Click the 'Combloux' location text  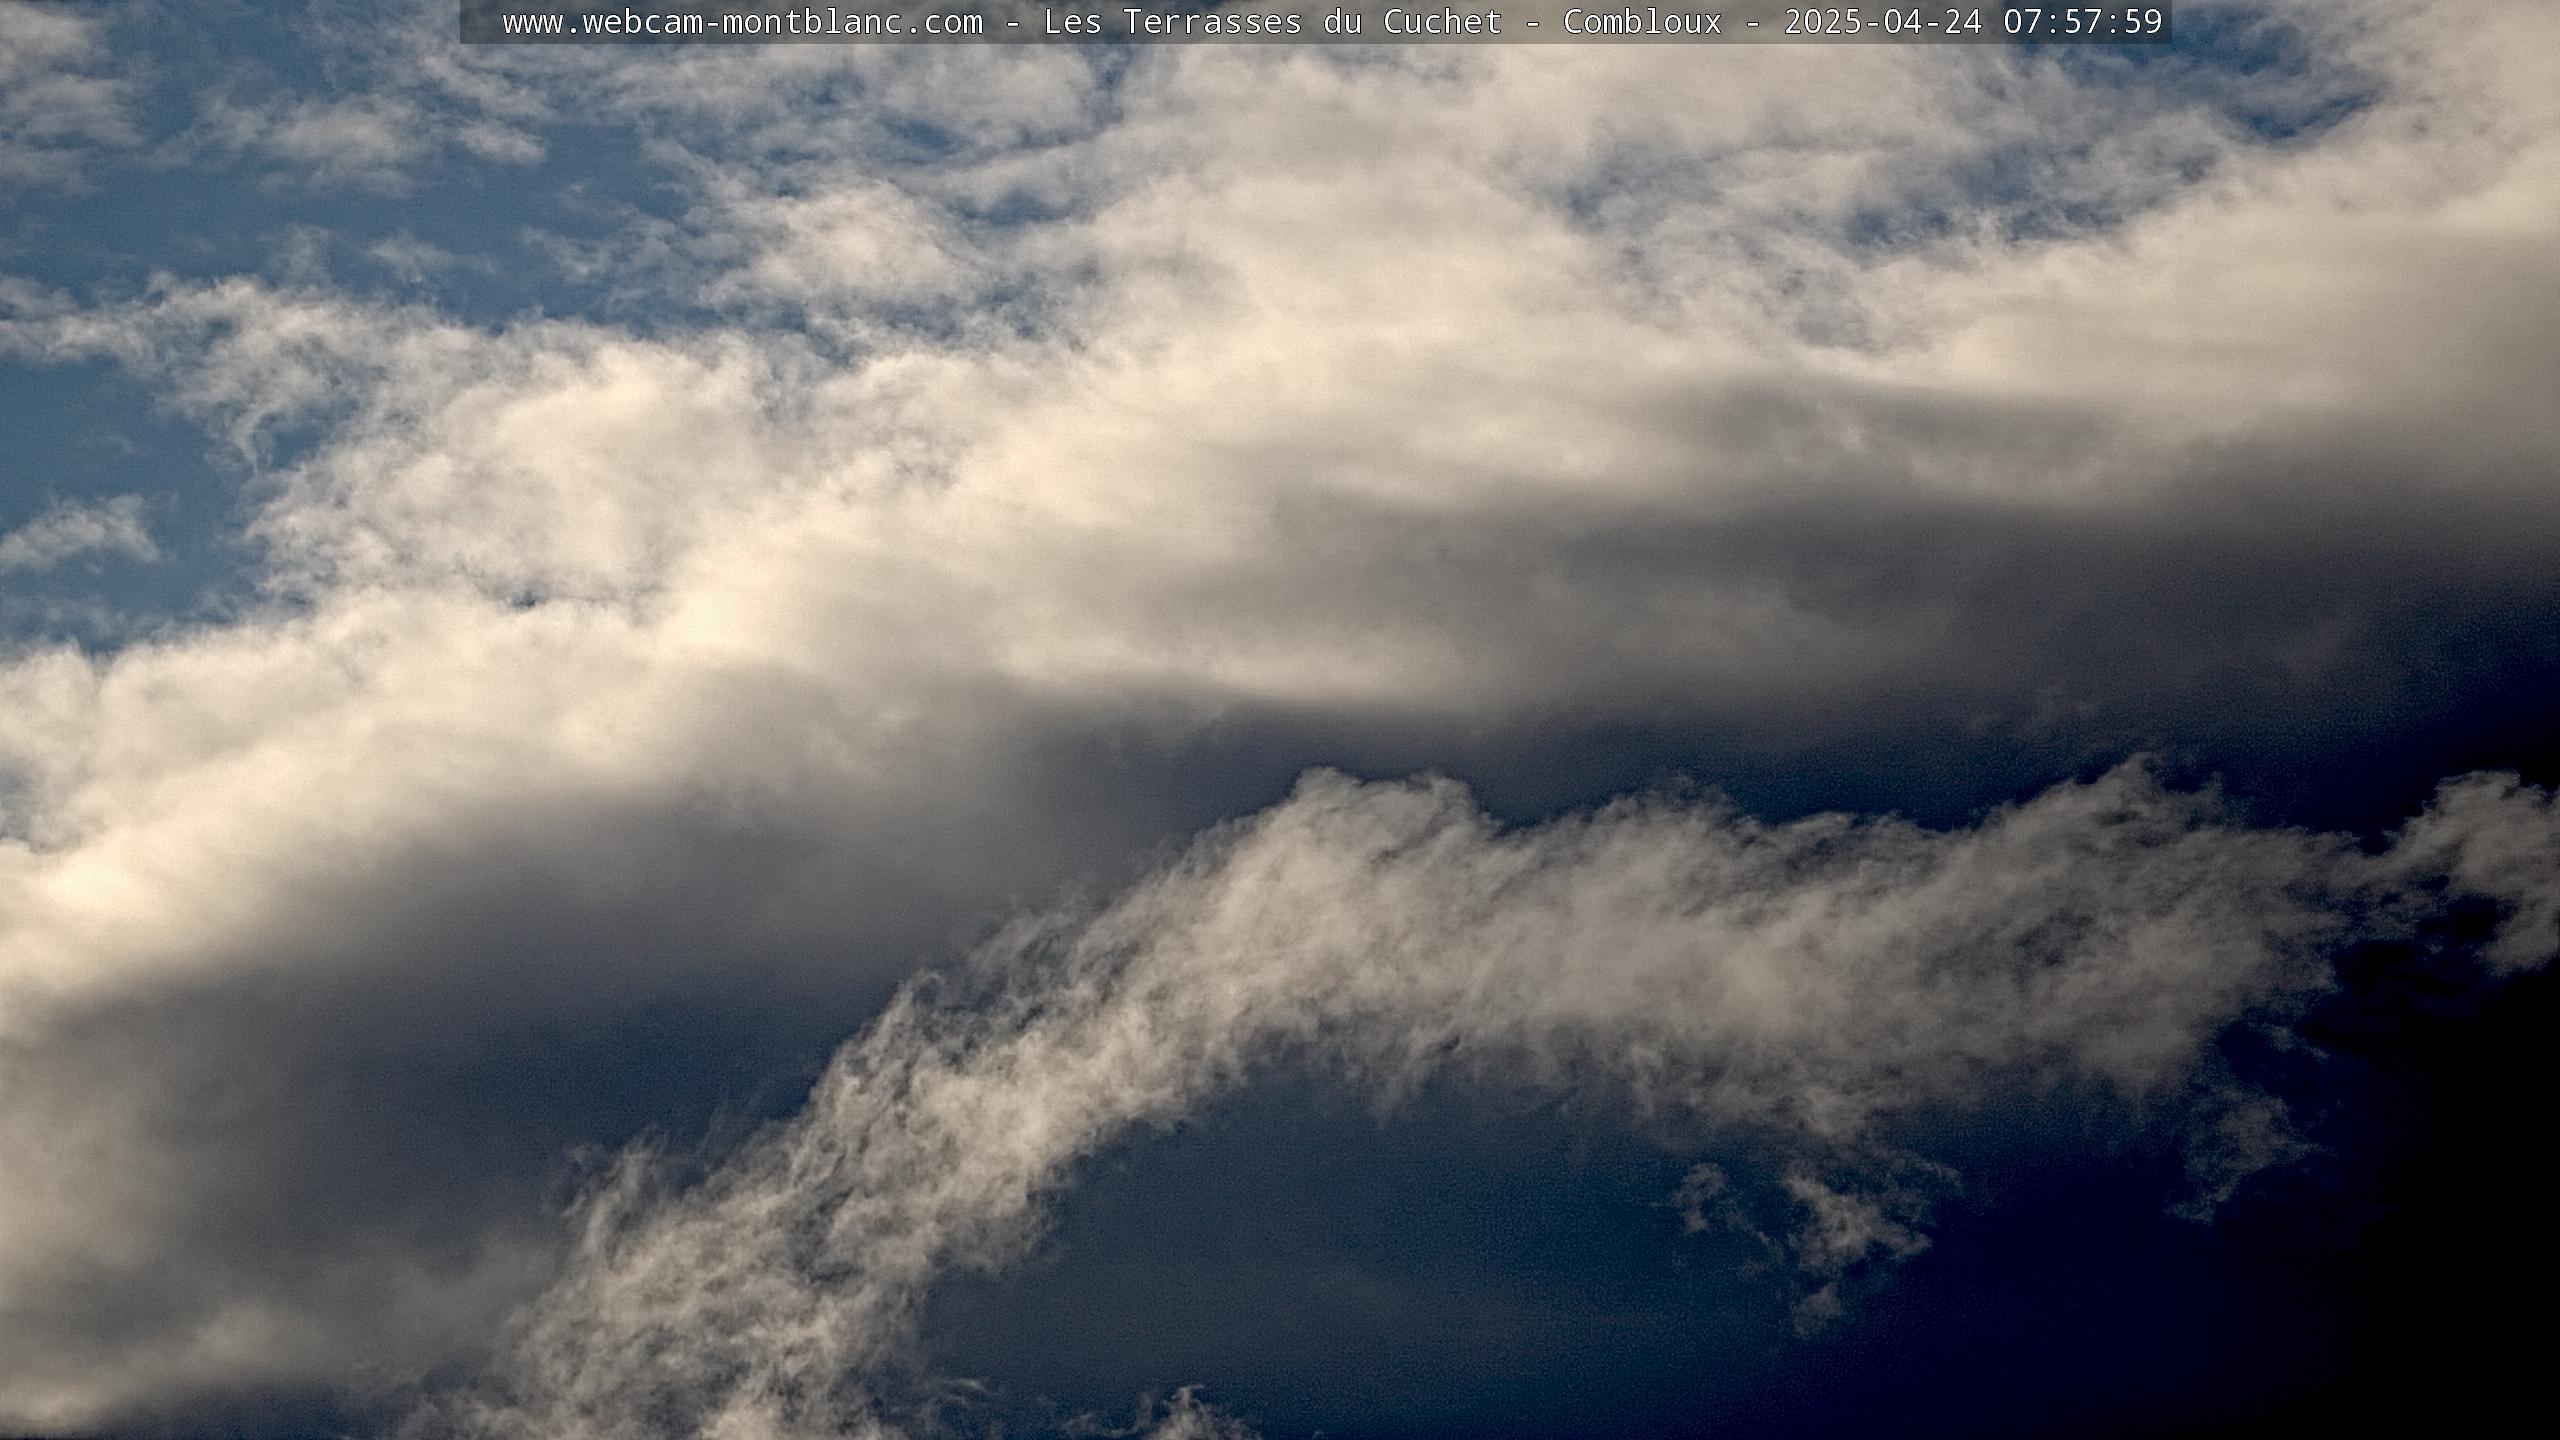pos(1643,22)
